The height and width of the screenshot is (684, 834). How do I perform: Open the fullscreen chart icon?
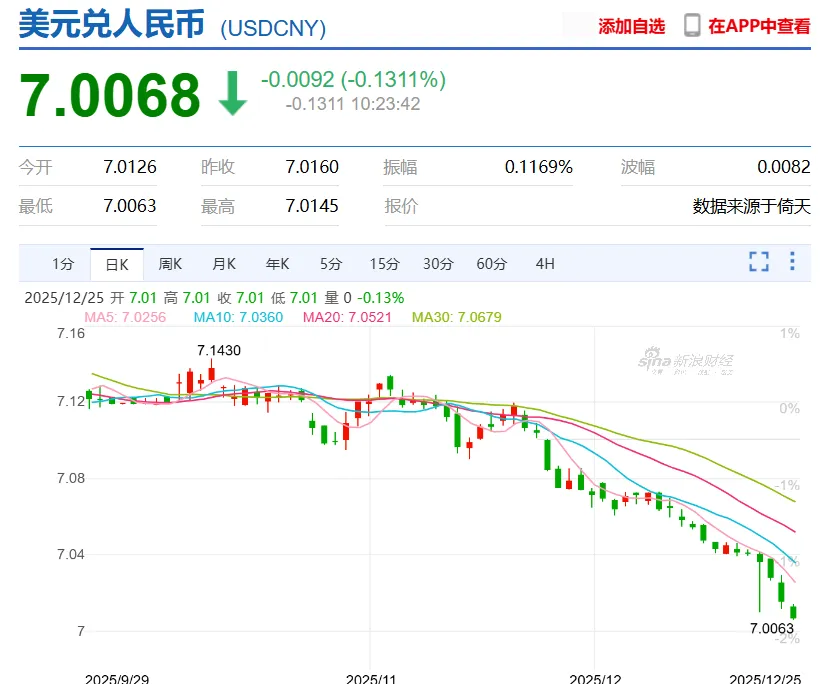point(758,262)
